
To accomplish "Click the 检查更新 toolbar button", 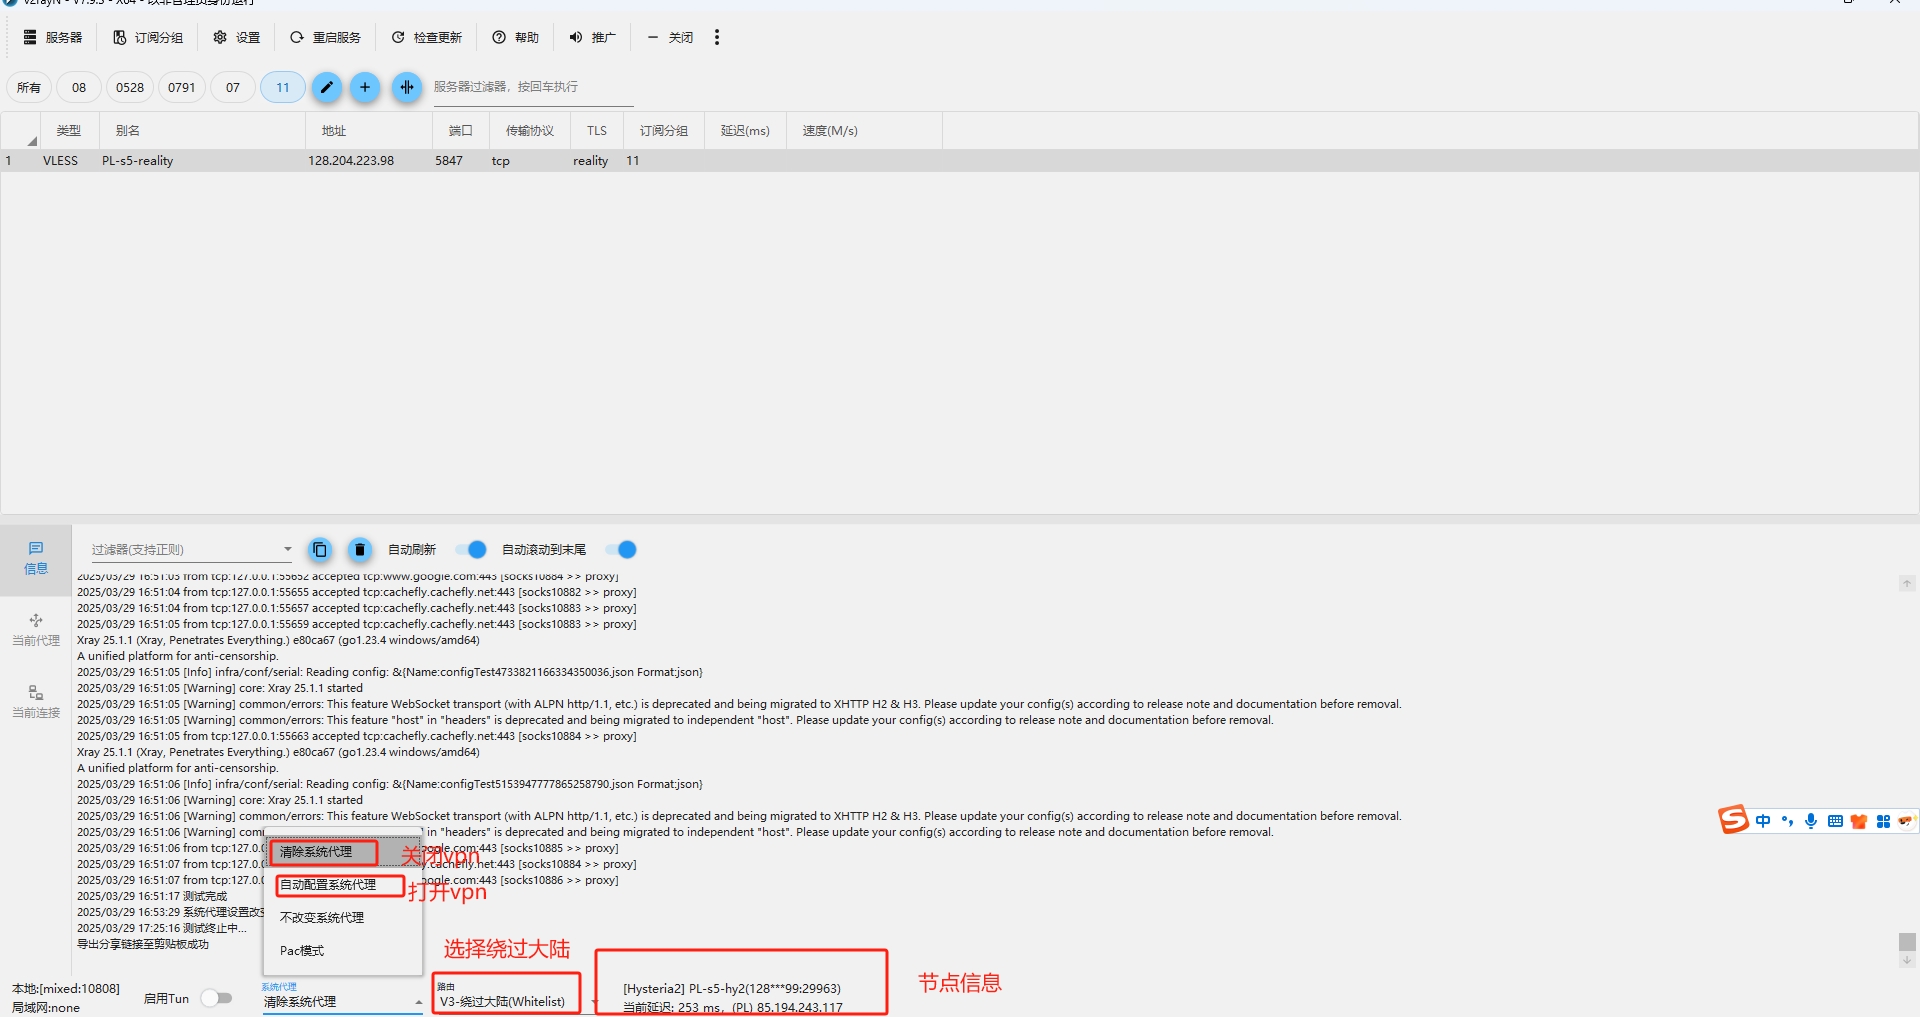I will pyautogui.click(x=427, y=38).
